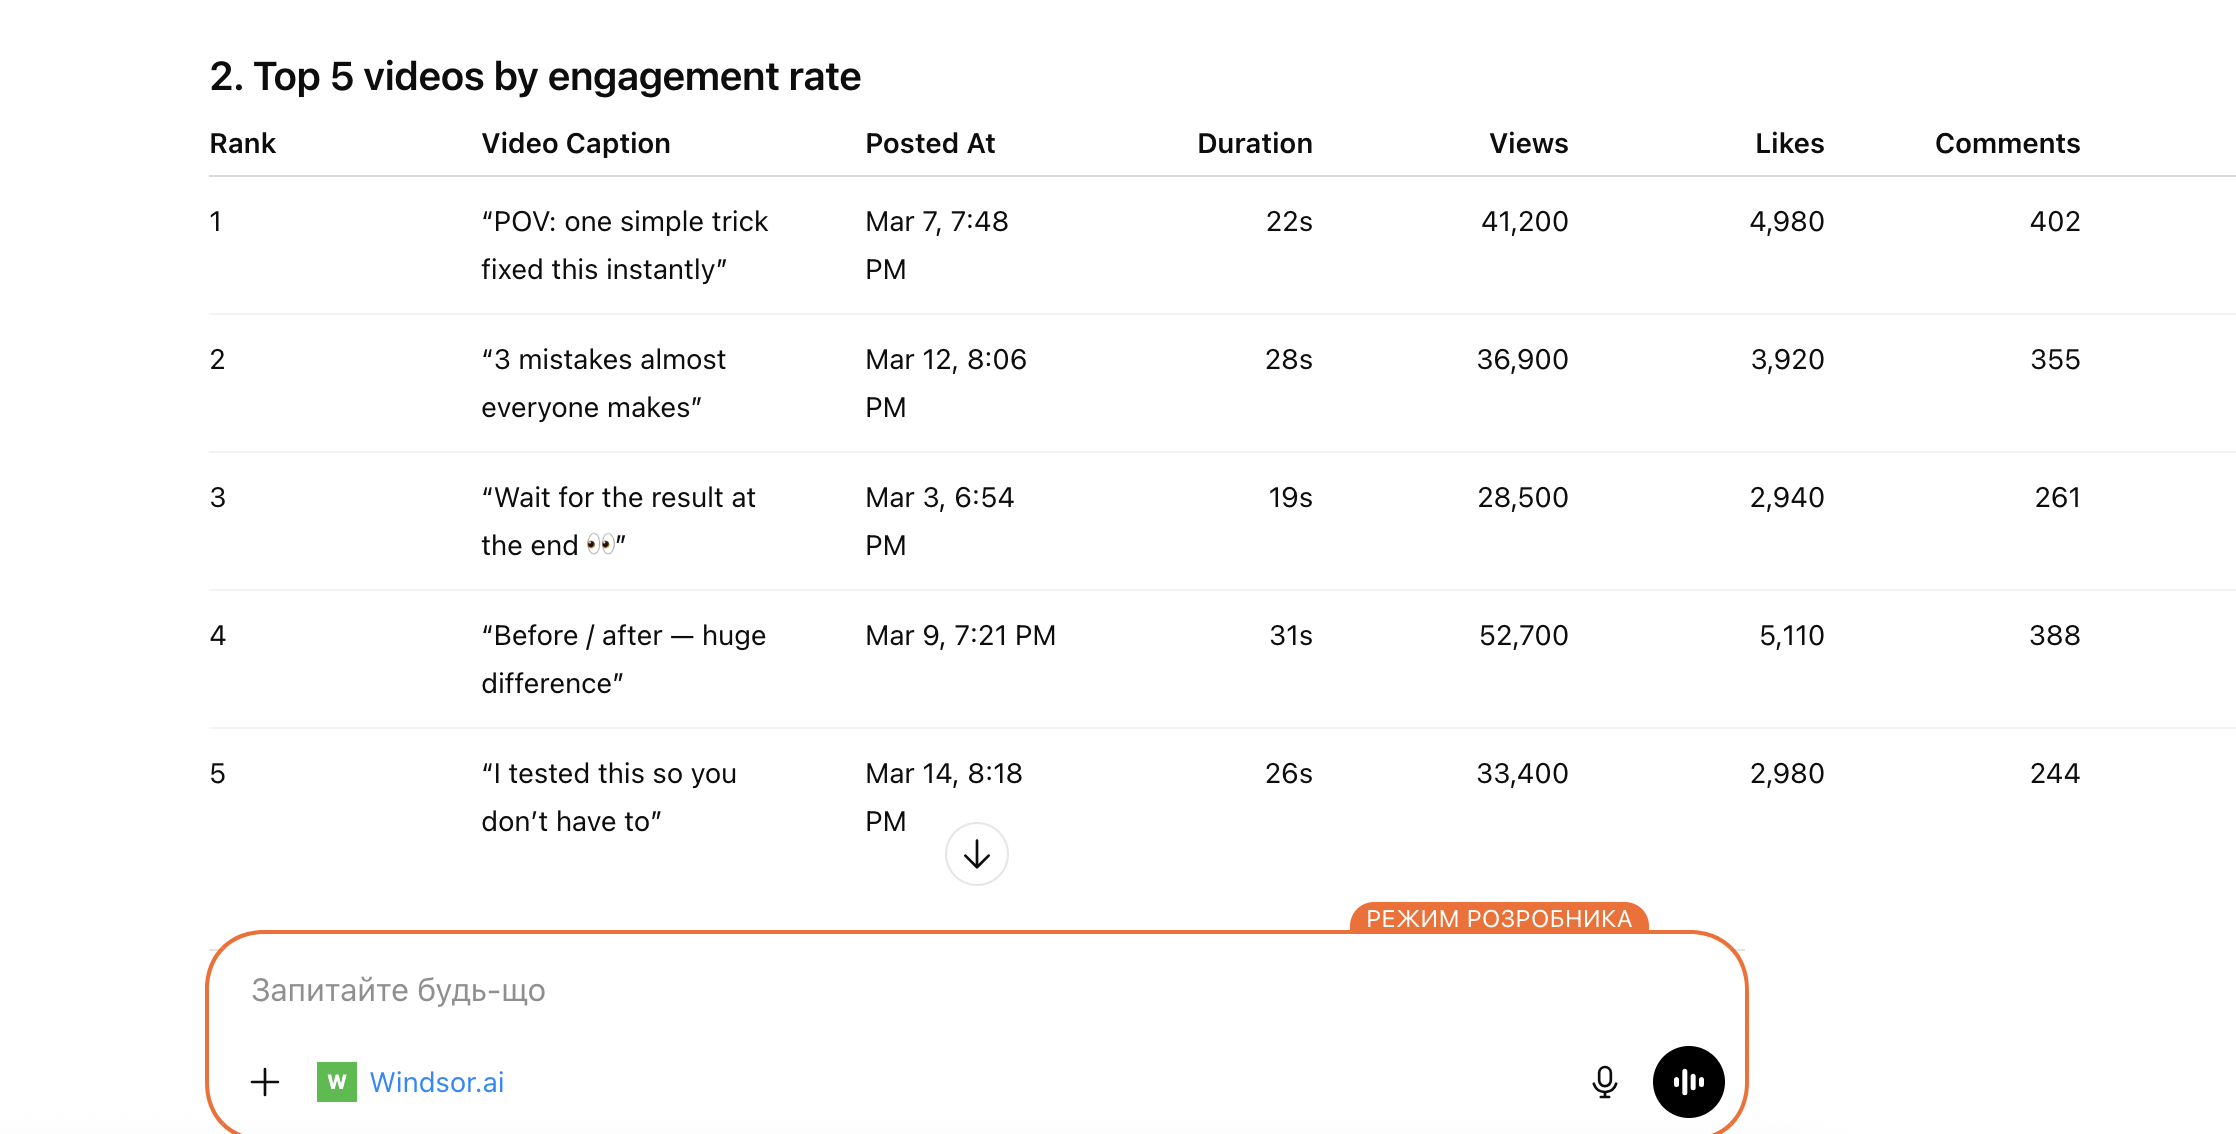
Task: Select the caption "POV: one simple trick fixed this instantly"
Action: [624, 245]
